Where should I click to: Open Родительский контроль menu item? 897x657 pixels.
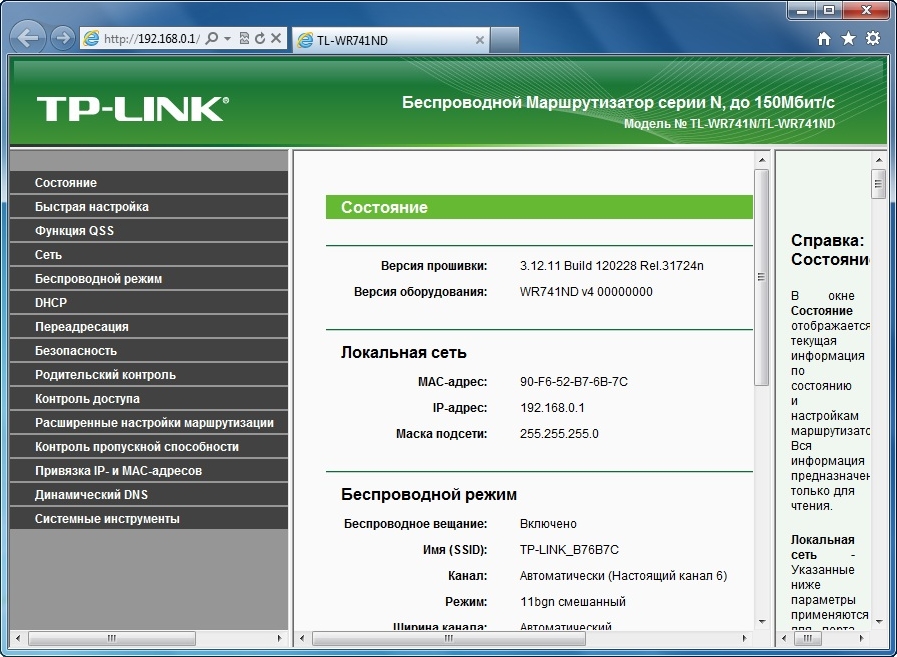tap(149, 375)
